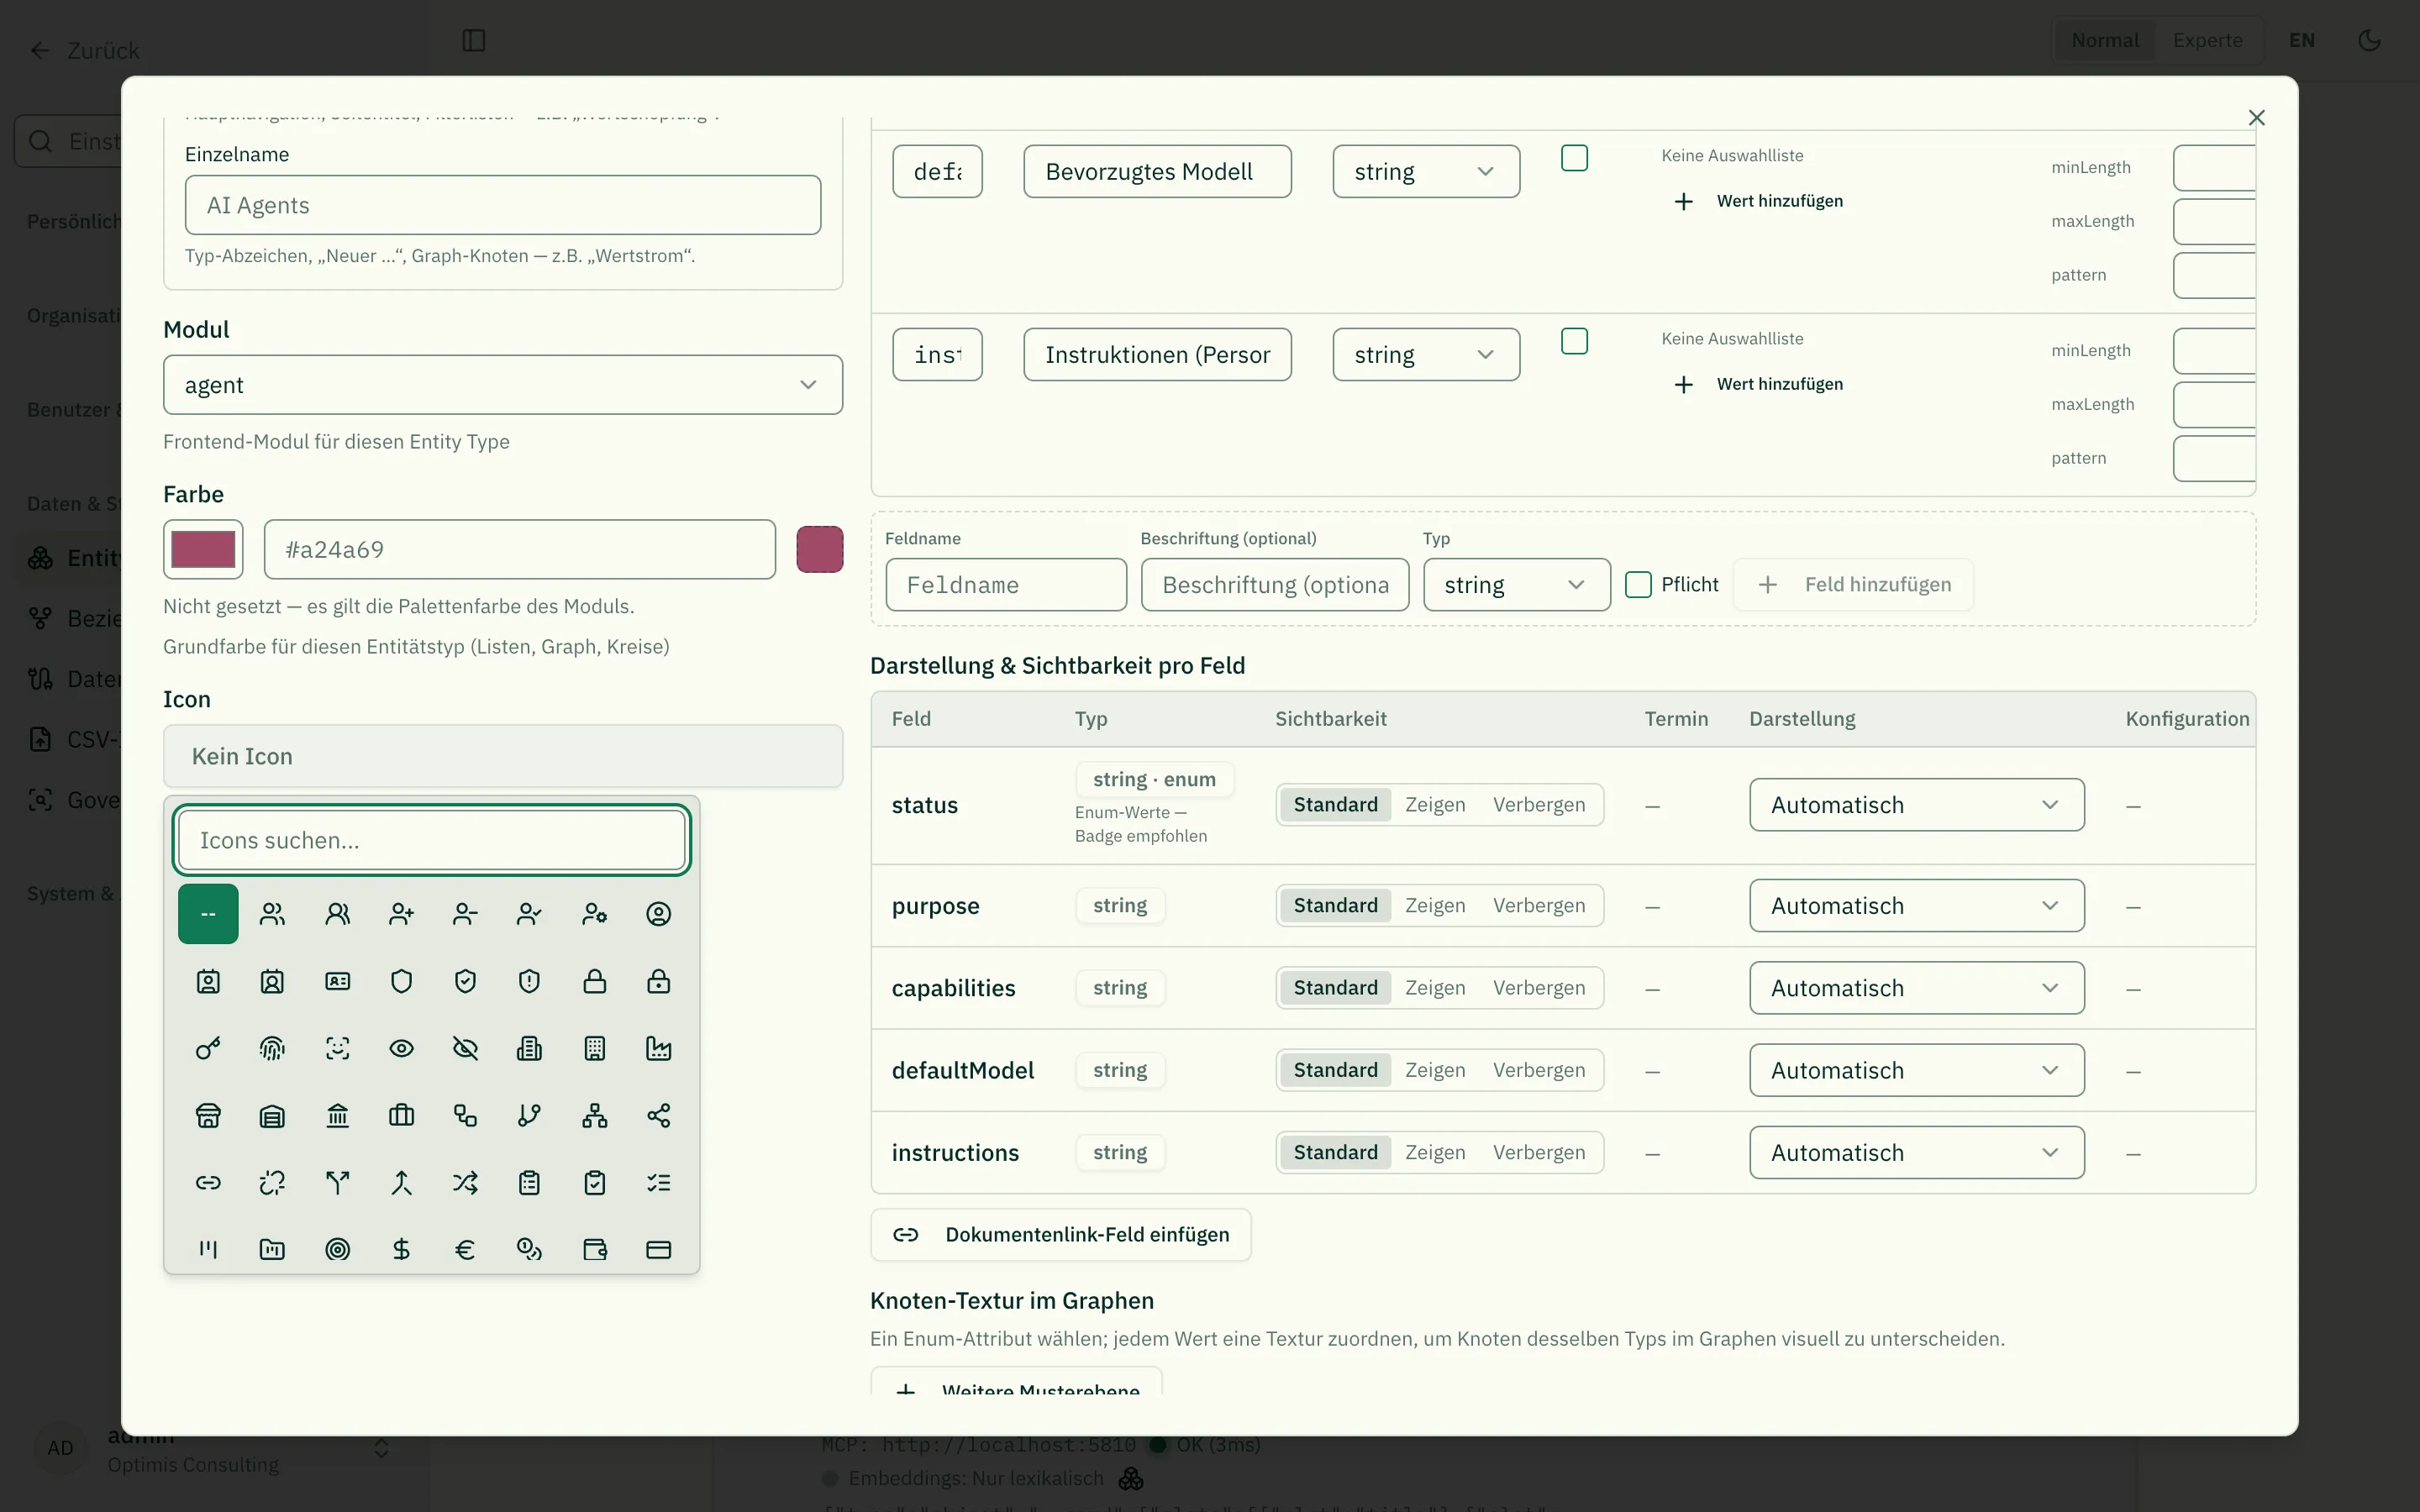Switch to Experte mode
This screenshot has width=2420, height=1512.
(2207, 40)
